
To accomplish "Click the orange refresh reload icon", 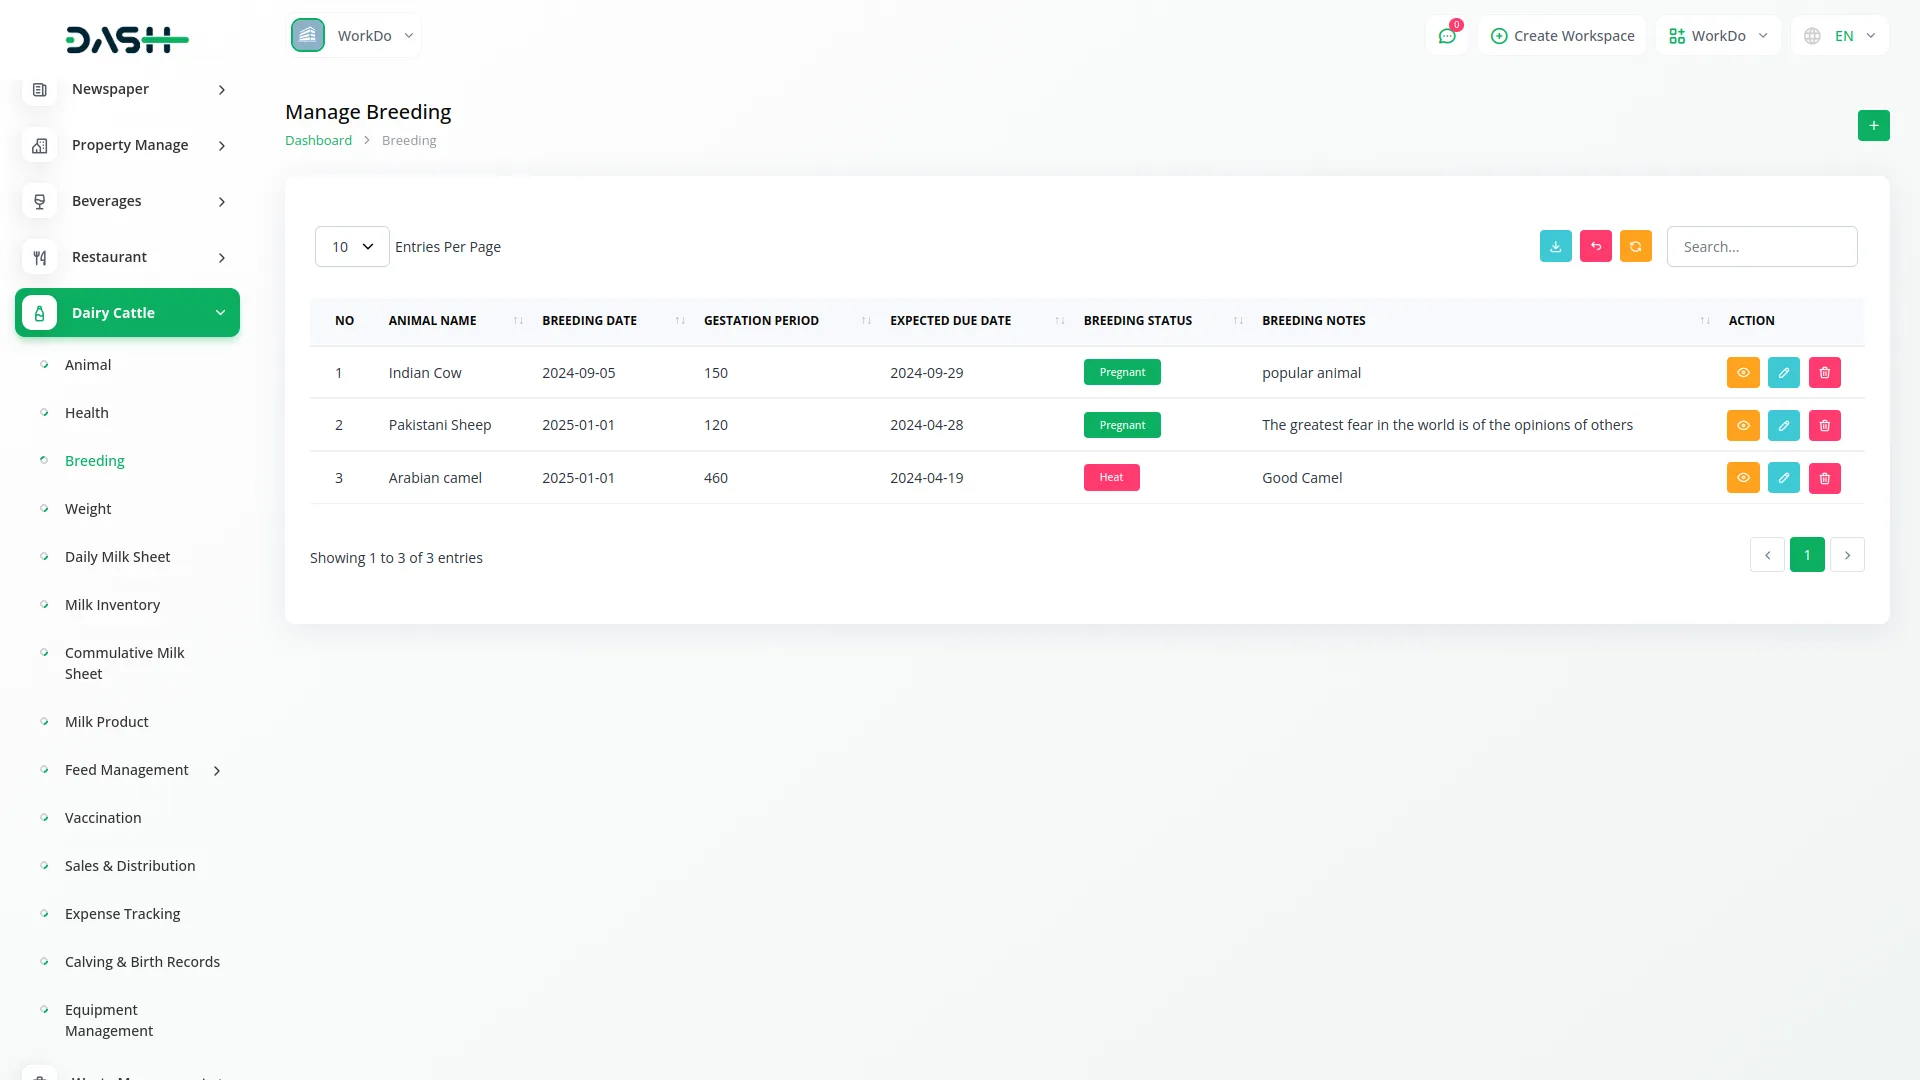I will tap(1635, 246).
